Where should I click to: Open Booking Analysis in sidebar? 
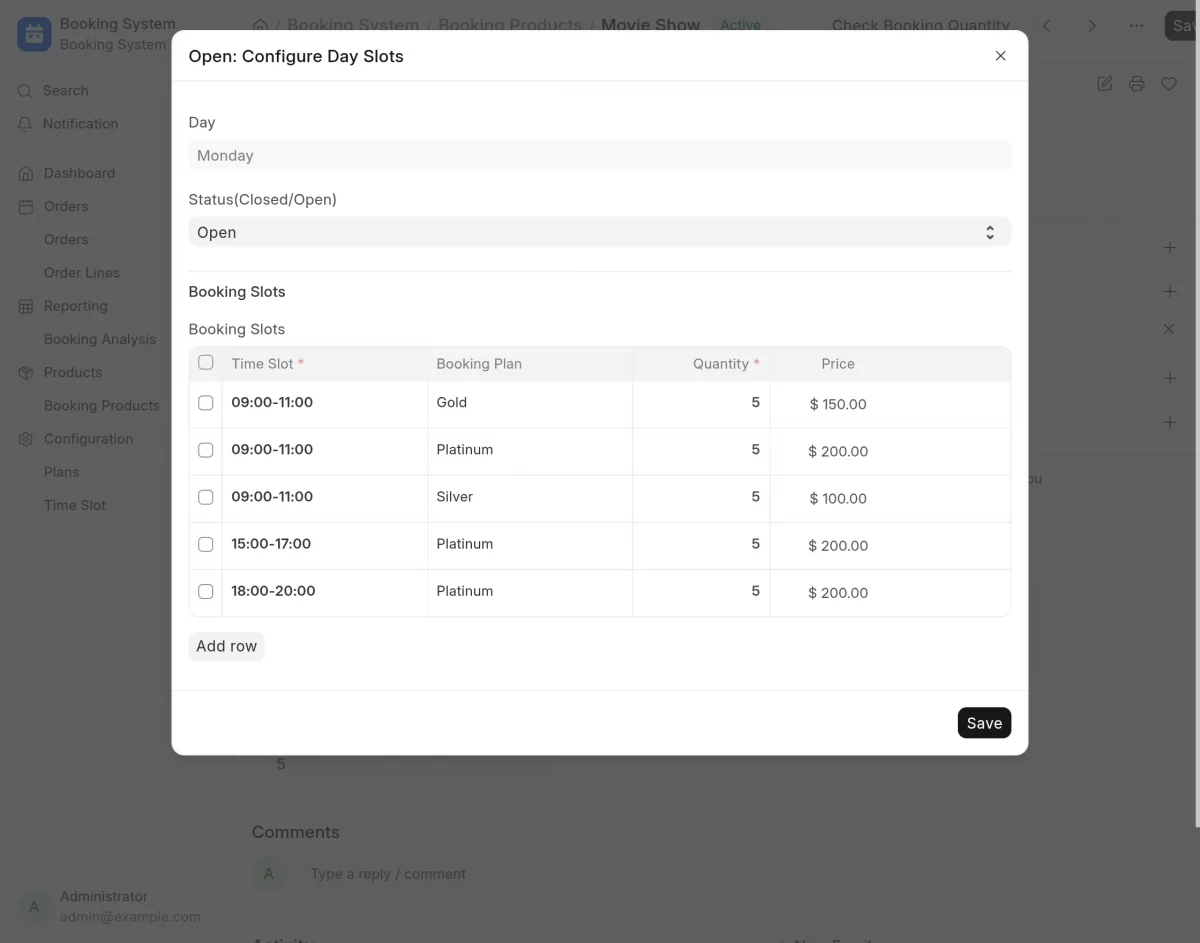tap(100, 339)
